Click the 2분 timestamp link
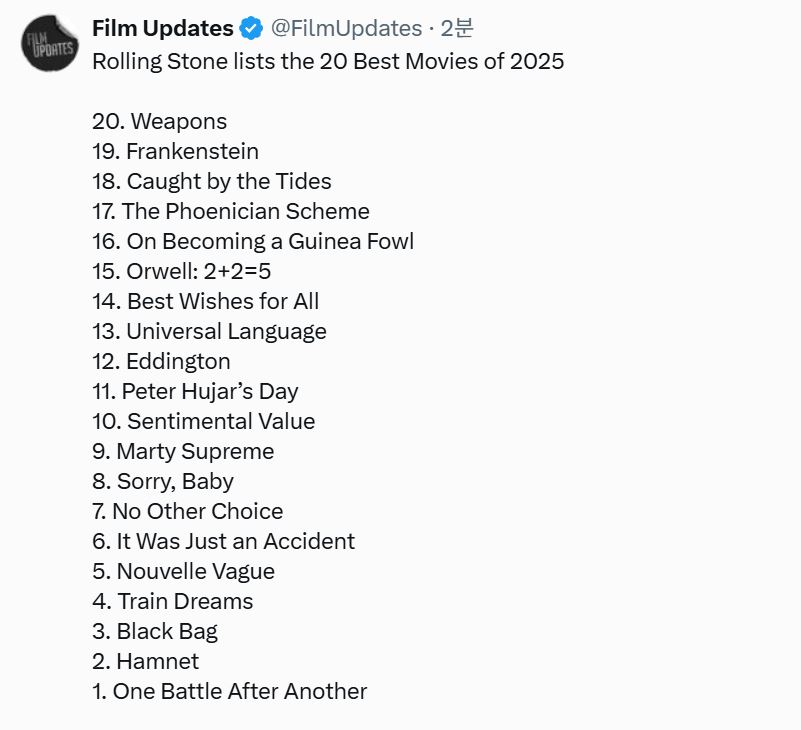 click(x=457, y=28)
